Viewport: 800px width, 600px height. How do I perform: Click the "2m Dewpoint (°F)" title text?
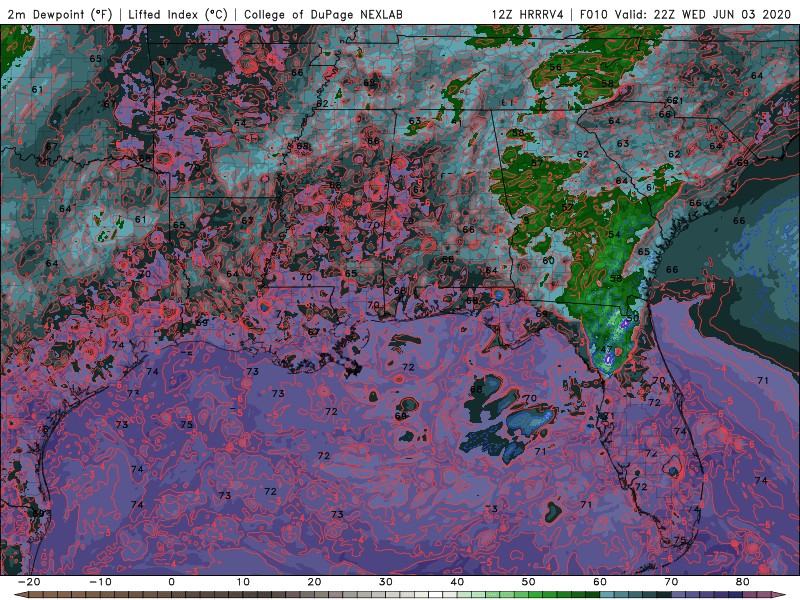(60, 14)
